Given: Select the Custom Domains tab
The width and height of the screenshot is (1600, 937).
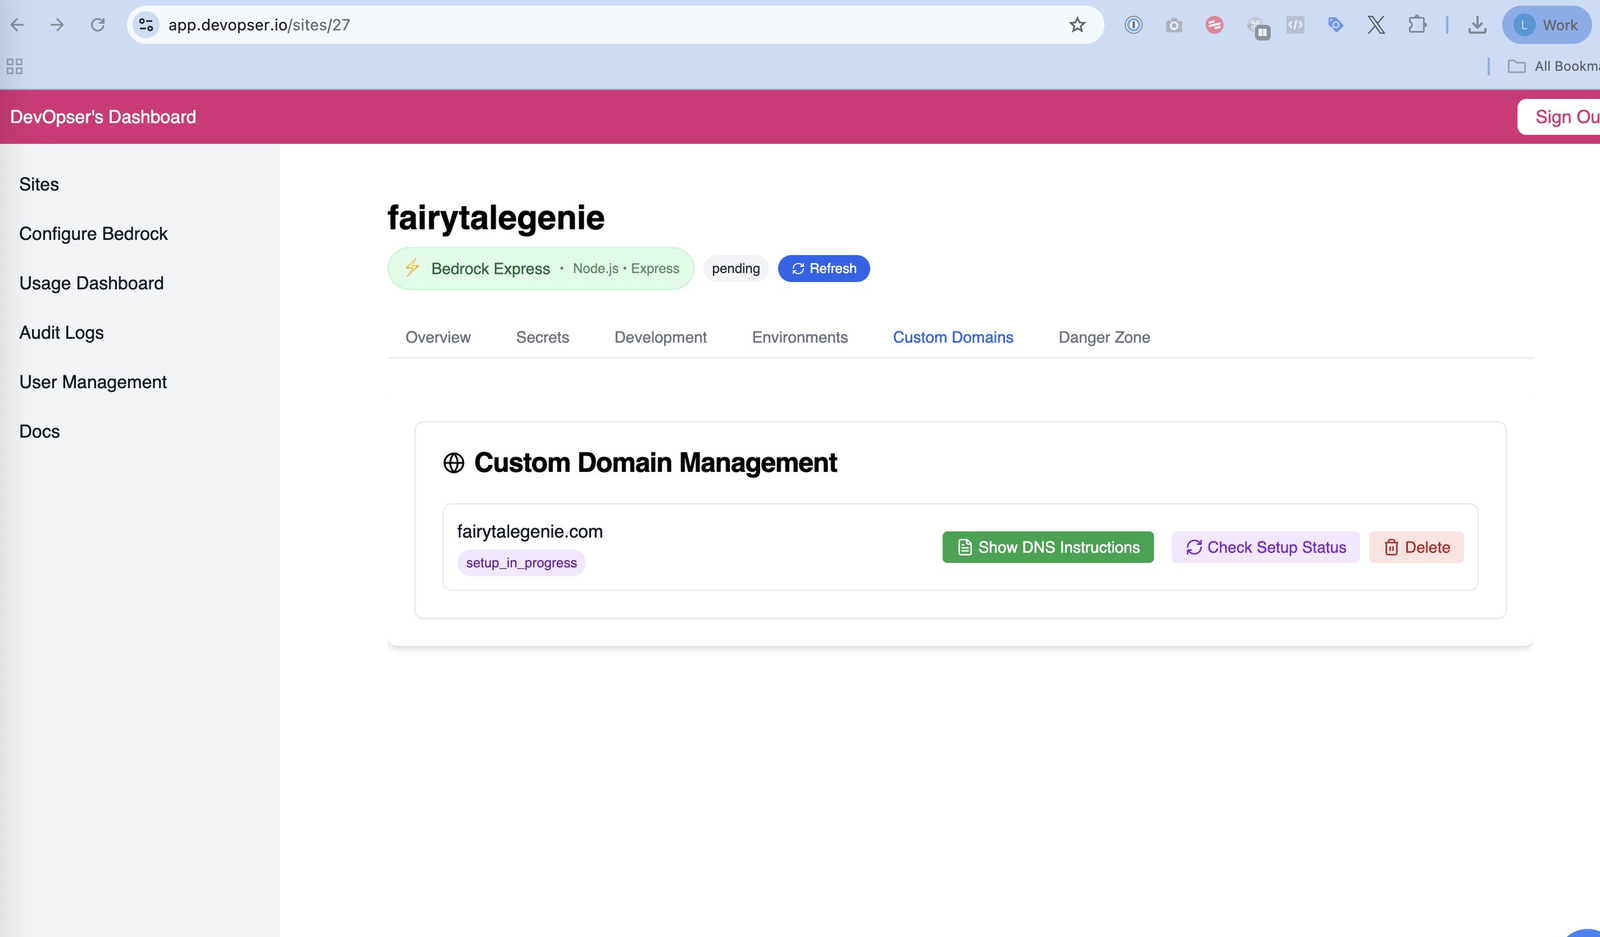Looking at the screenshot, I should 953,337.
